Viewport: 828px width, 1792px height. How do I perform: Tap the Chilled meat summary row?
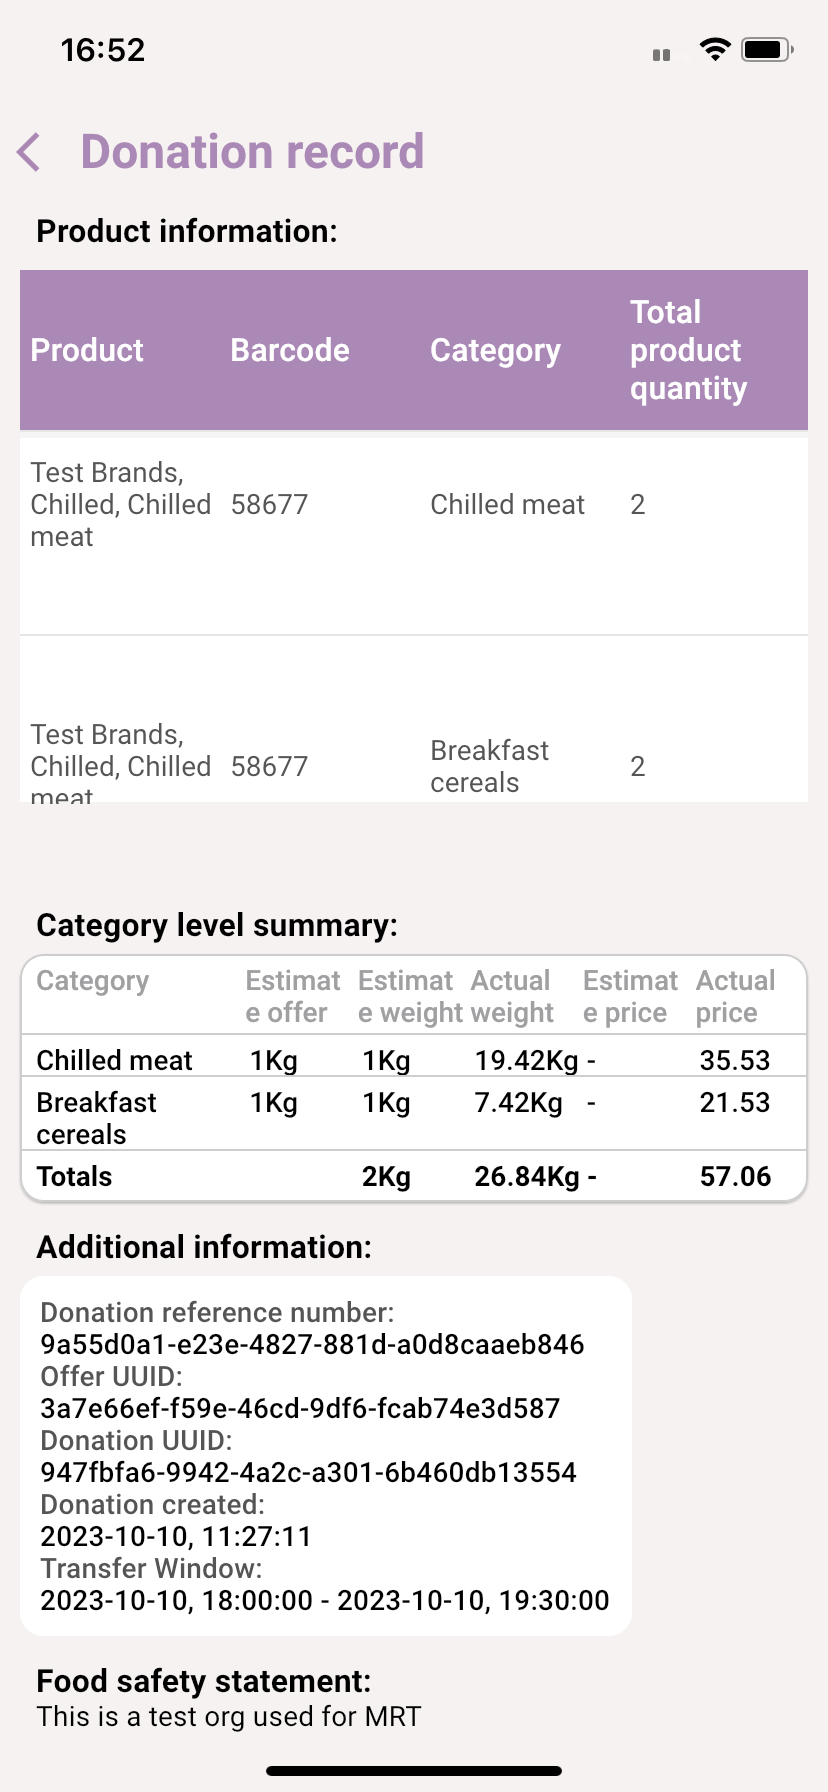tap(114, 1060)
